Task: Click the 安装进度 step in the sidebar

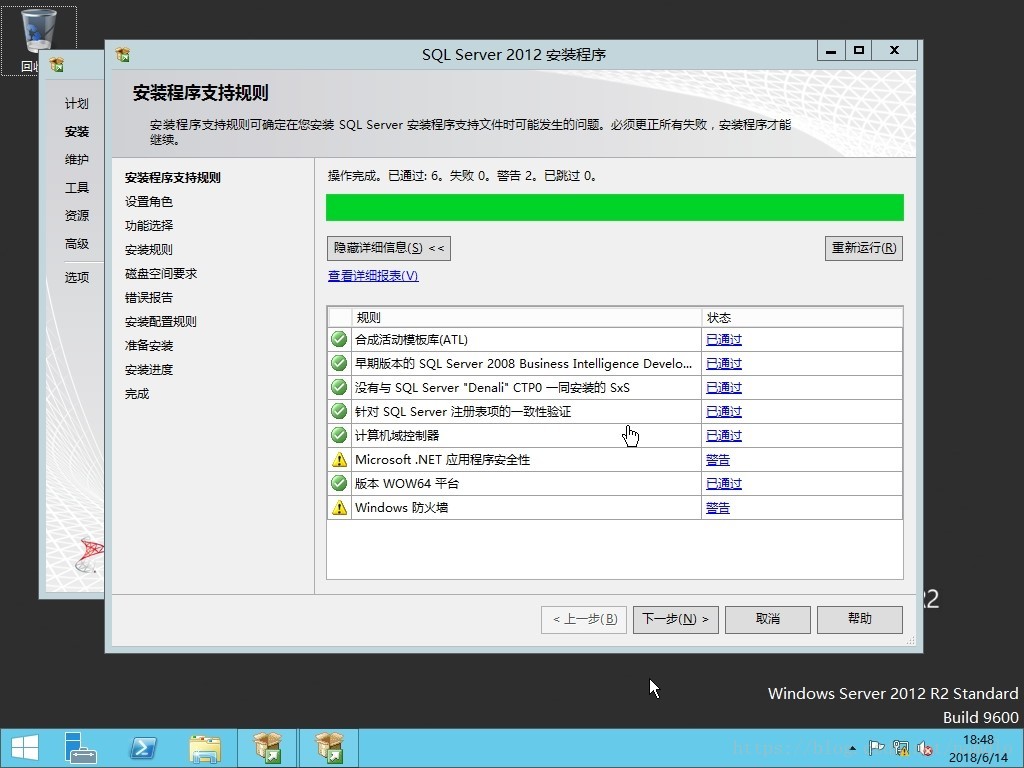Action: coord(149,370)
